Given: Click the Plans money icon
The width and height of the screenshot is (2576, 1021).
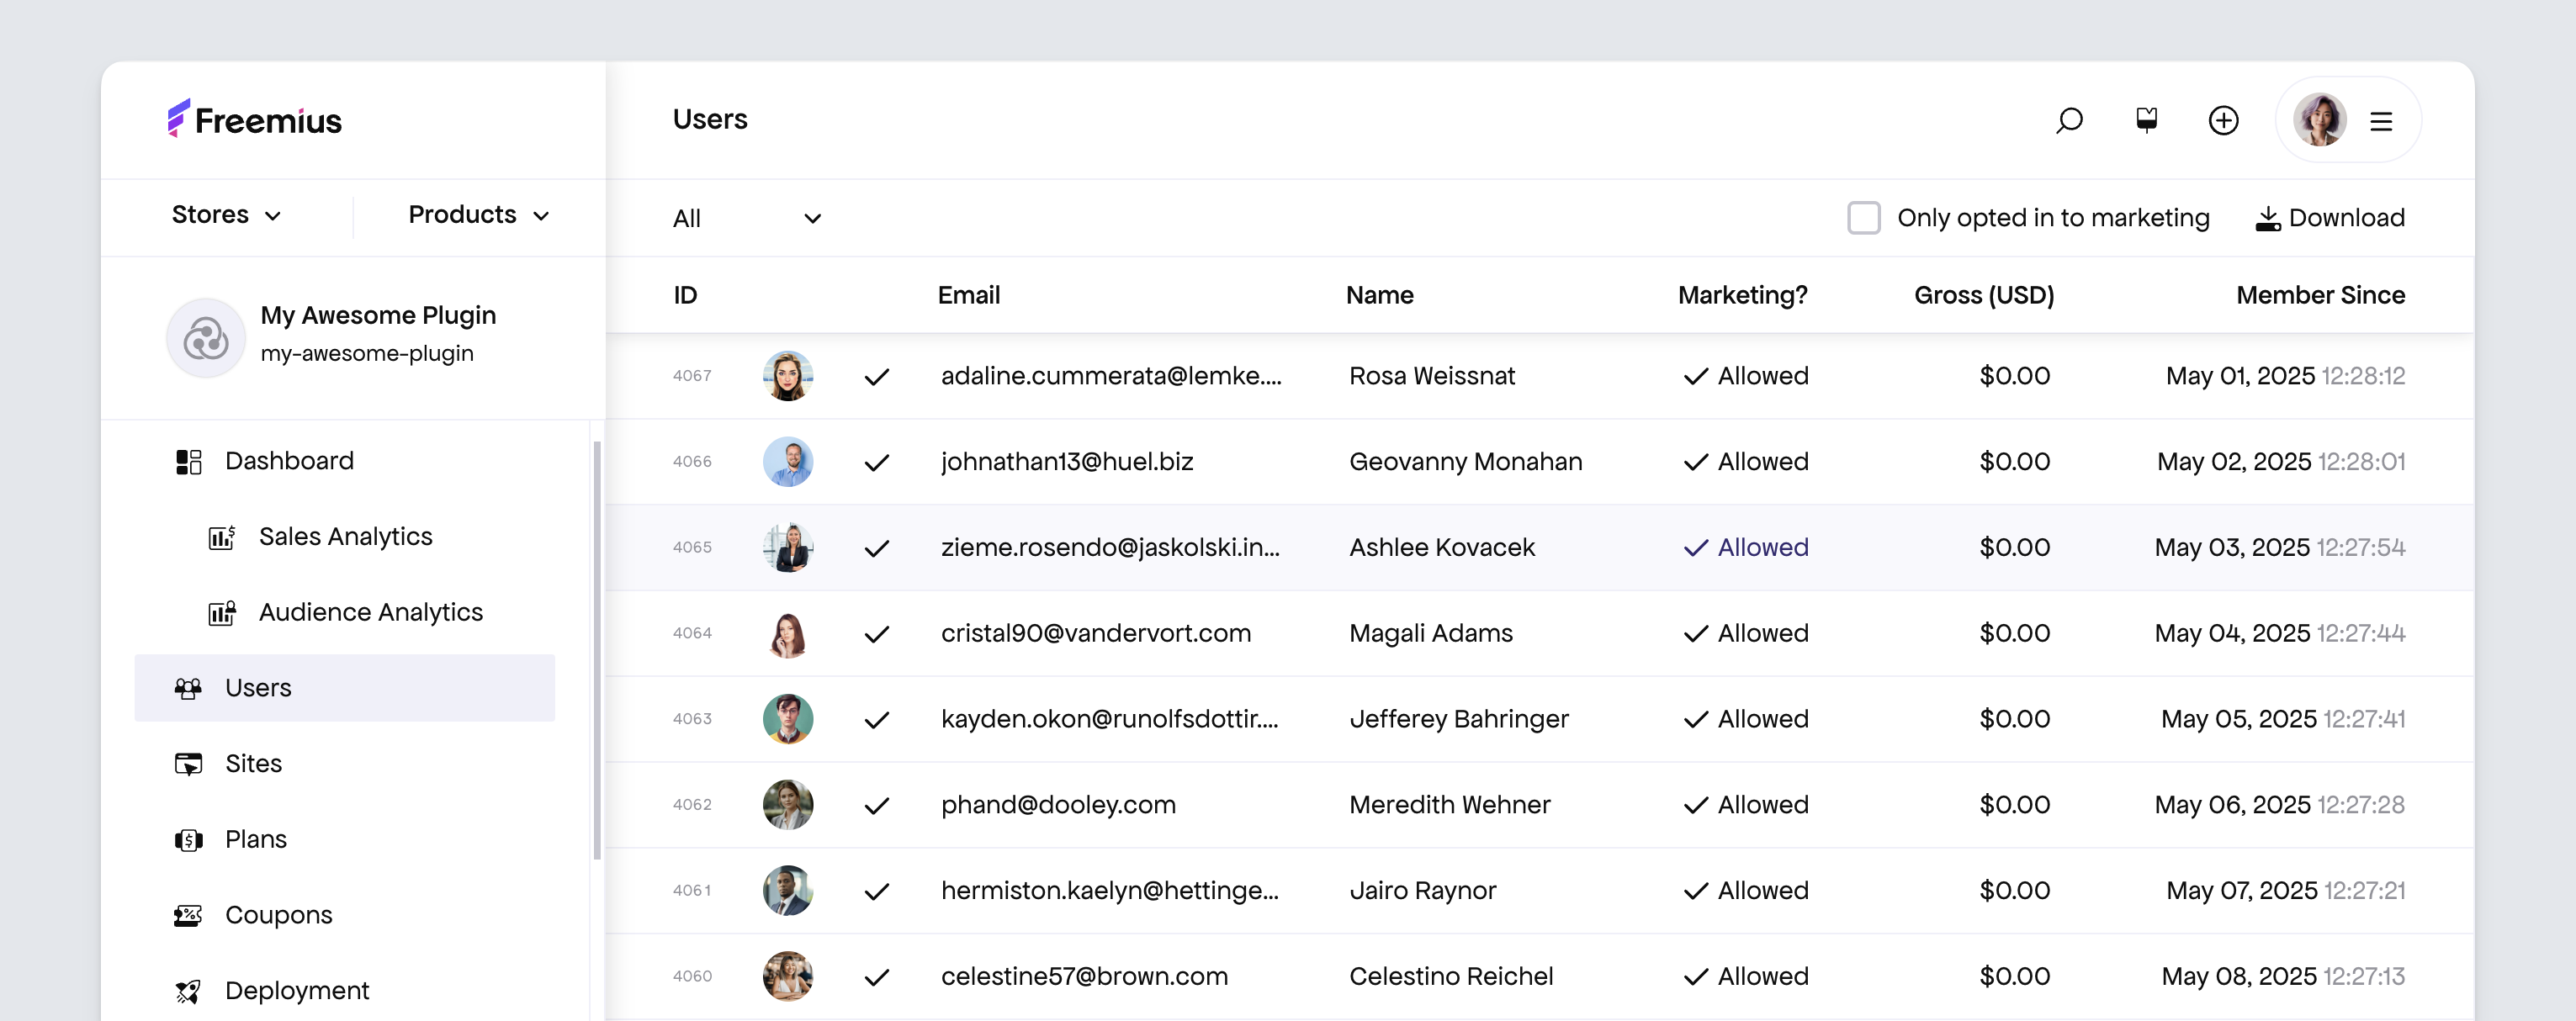Looking at the screenshot, I should (x=188, y=840).
